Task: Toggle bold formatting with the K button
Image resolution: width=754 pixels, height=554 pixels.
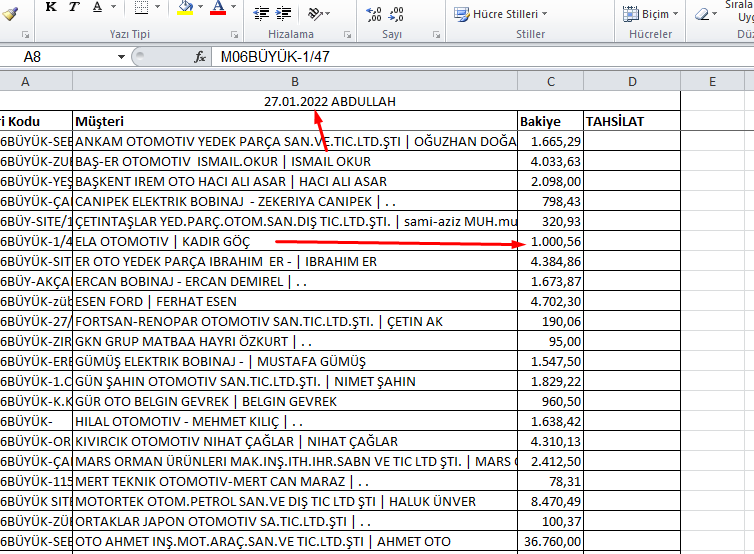Action: point(50,8)
